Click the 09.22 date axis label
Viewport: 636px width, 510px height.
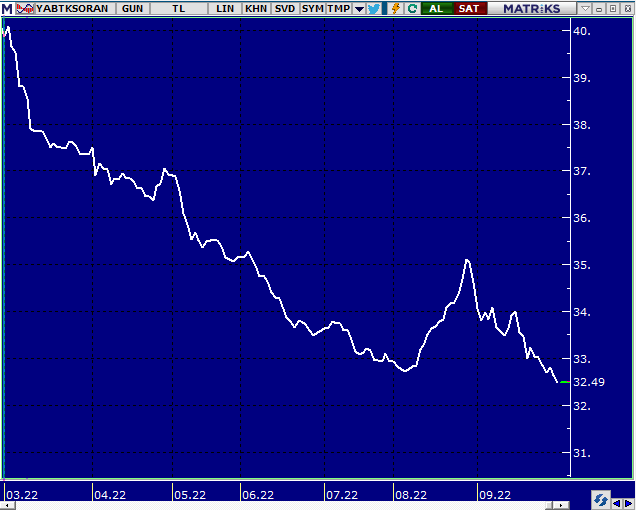pos(495,495)
